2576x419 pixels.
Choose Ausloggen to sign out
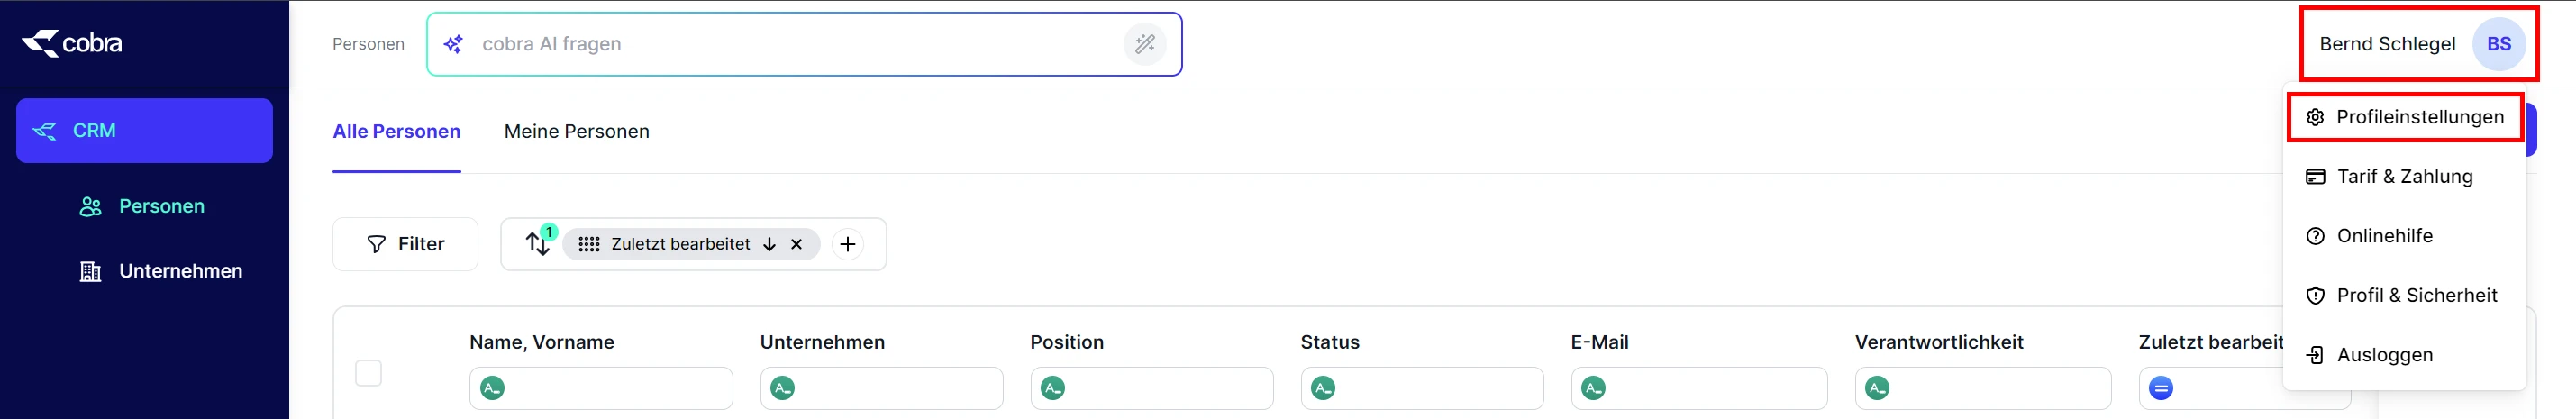pyautogui.click(x=2383, y=355)
